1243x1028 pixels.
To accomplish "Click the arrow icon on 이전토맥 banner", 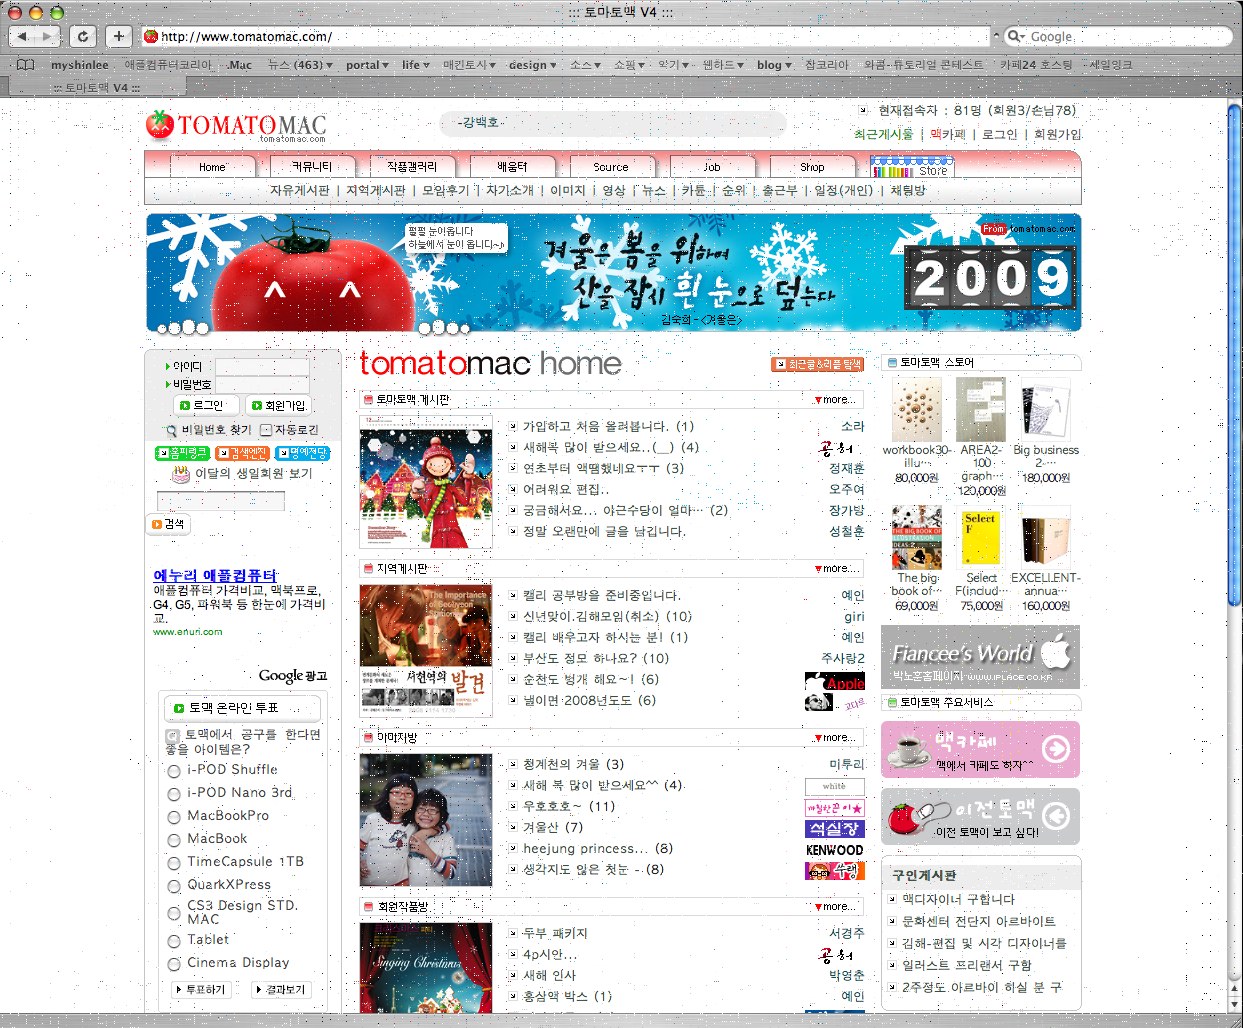I will tap(1056, 816).
